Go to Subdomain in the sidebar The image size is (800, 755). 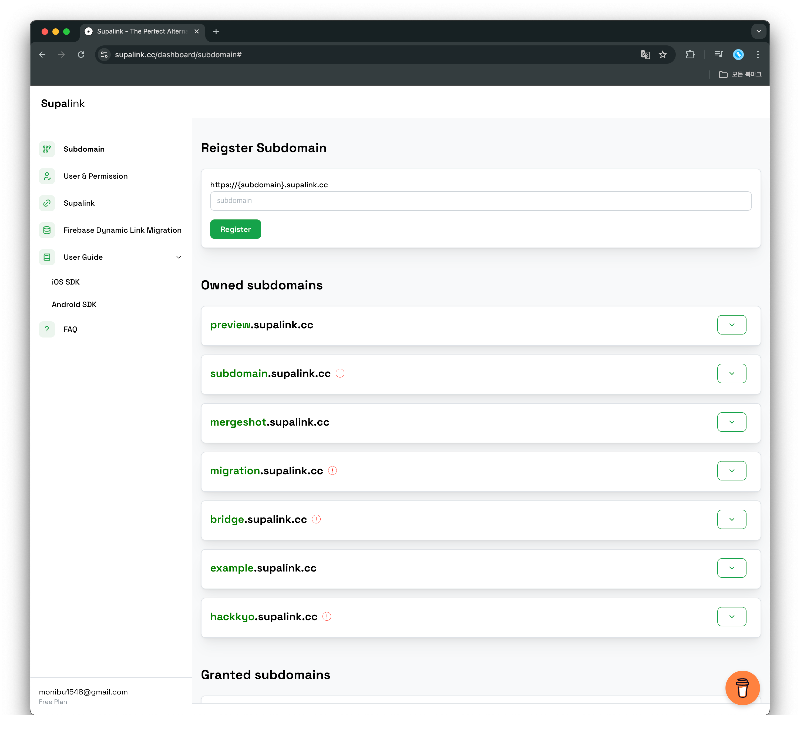click(x=84, y=149)
